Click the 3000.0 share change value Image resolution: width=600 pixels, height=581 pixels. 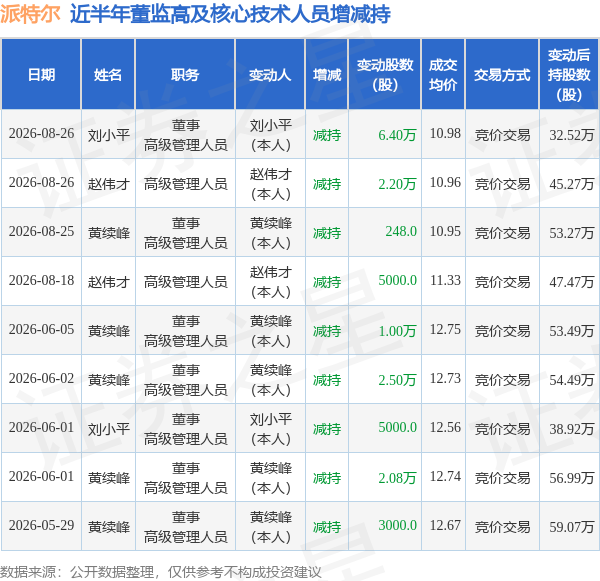click(x=398, y=526)
